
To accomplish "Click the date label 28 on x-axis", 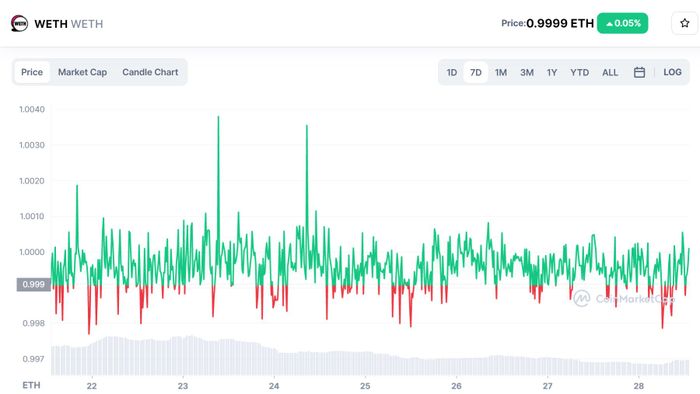I will pyautogui.click(x=639, y=386).
